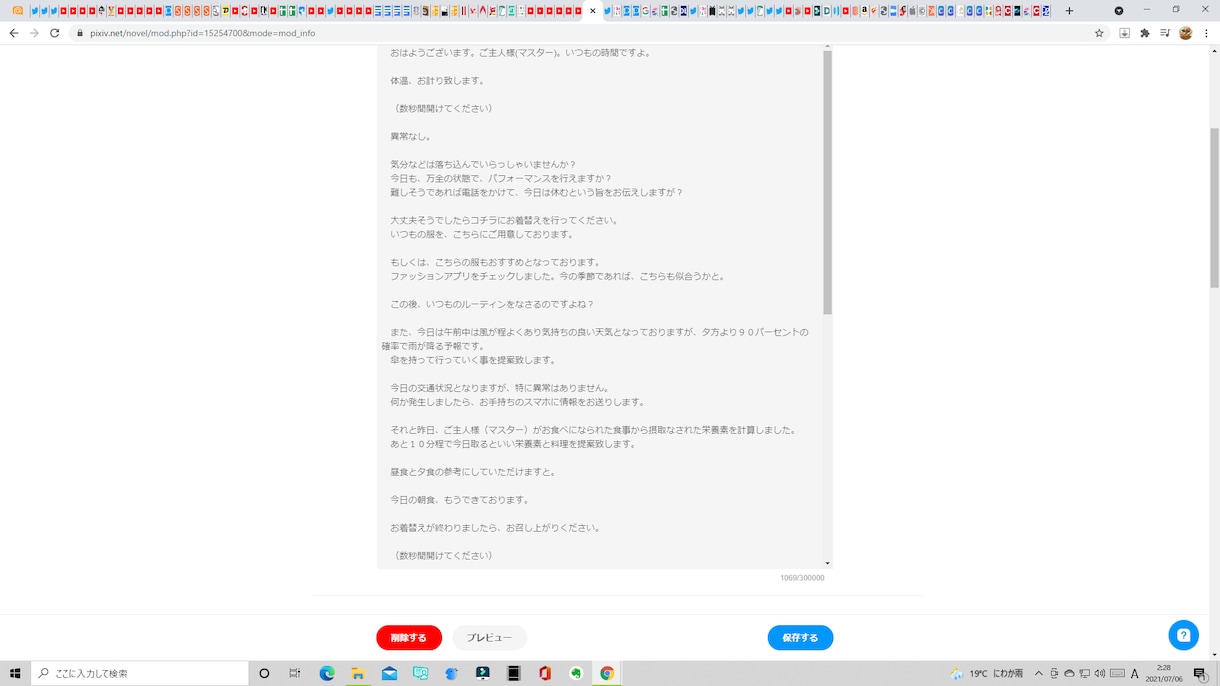The image size is (1220, 686).
Task: Go back with the browser back arrow
Action: click(13, 33)
